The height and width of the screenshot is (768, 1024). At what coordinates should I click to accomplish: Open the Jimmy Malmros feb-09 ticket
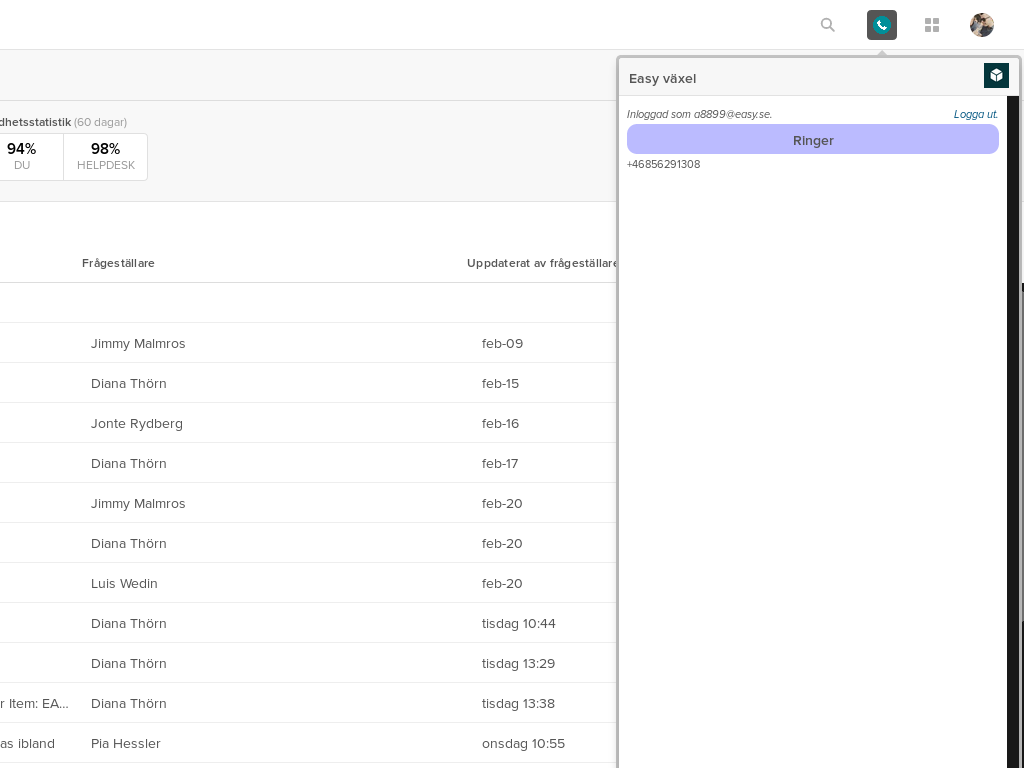[138, 343]
